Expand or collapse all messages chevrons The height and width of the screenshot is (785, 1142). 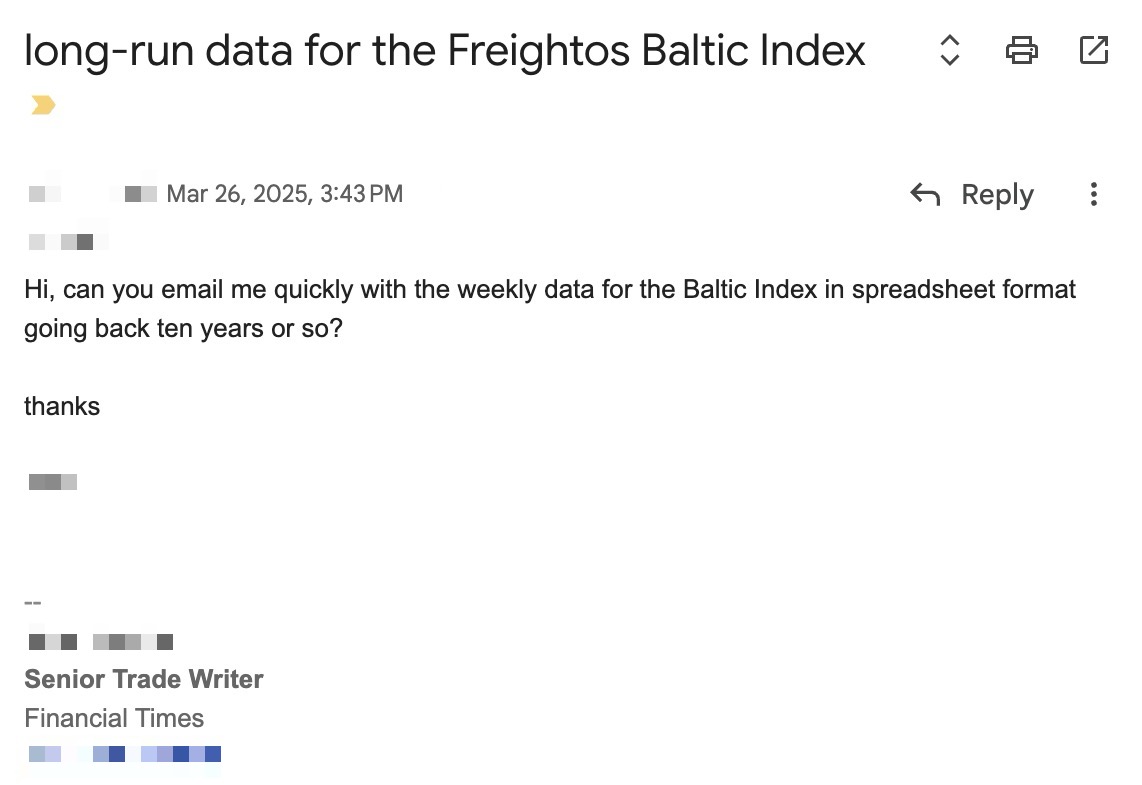949,50
